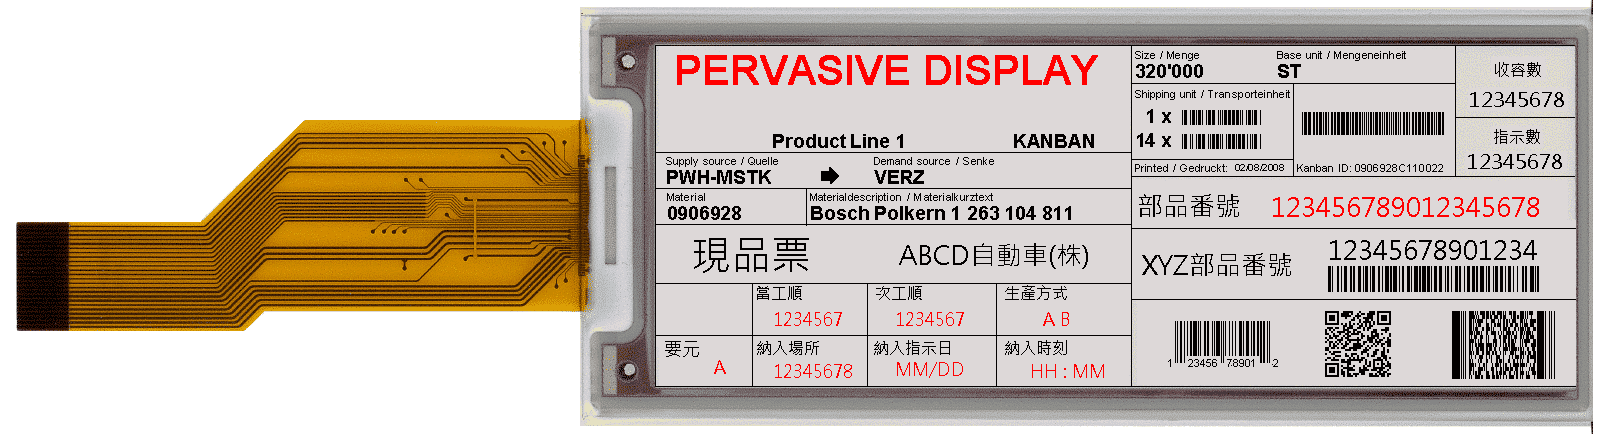Viewport: 1599px width, 434px height.
Task: Click the QR code
Action: [1358, 343]
